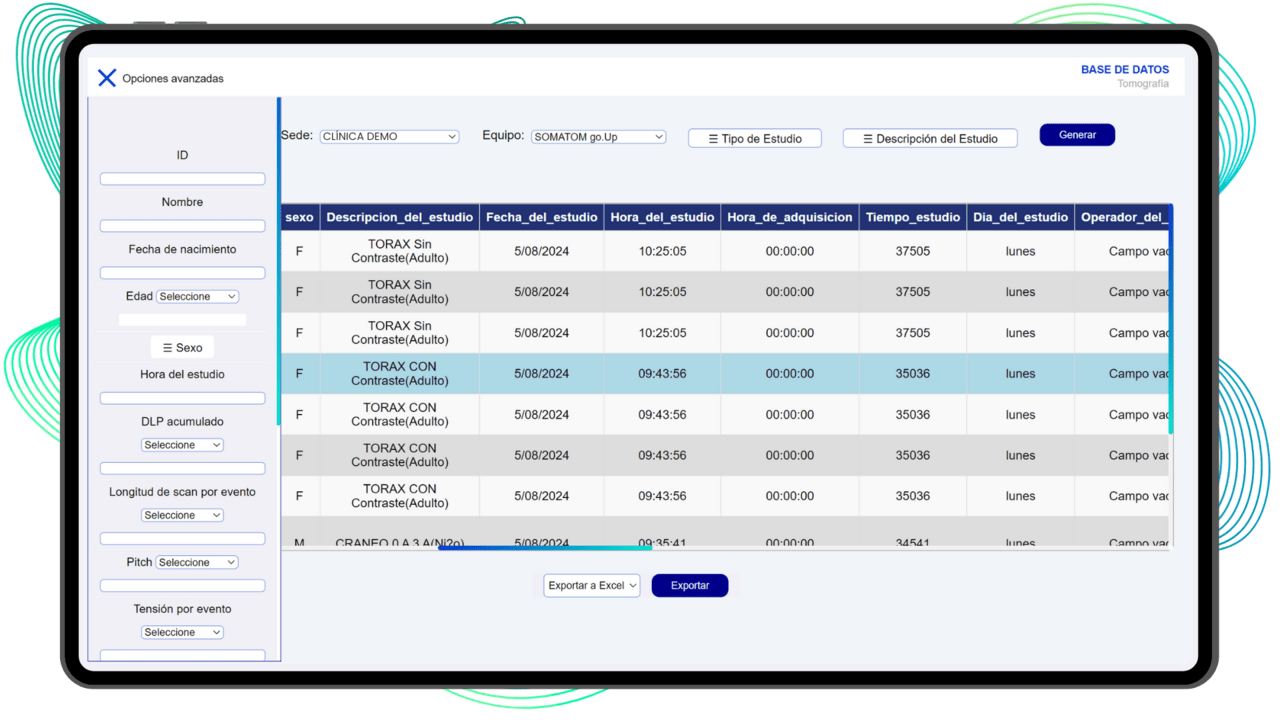Click the DLP acumulado value input field
Viewport: 1280px width, 720px height.
pyautogui.click(x=182, y=468)
